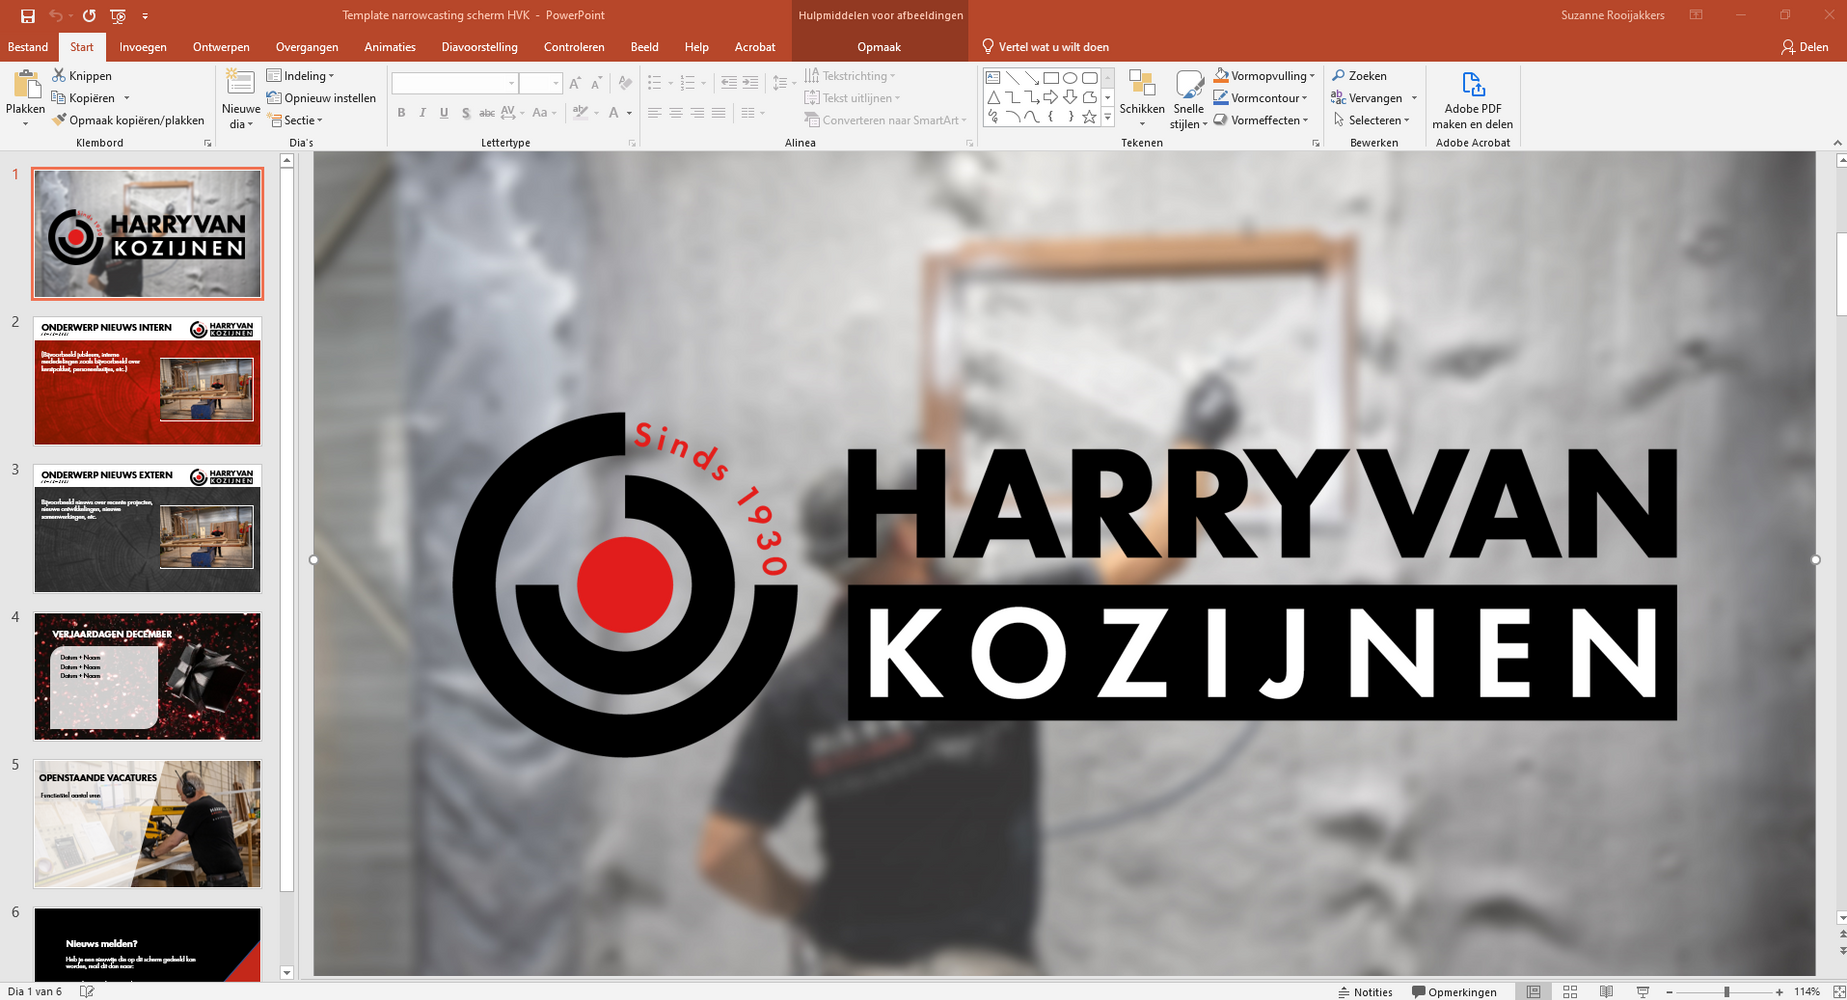Share the presentation with Delen
Viewport: 1847px width, 1000px height.
tap(1805, 47)
